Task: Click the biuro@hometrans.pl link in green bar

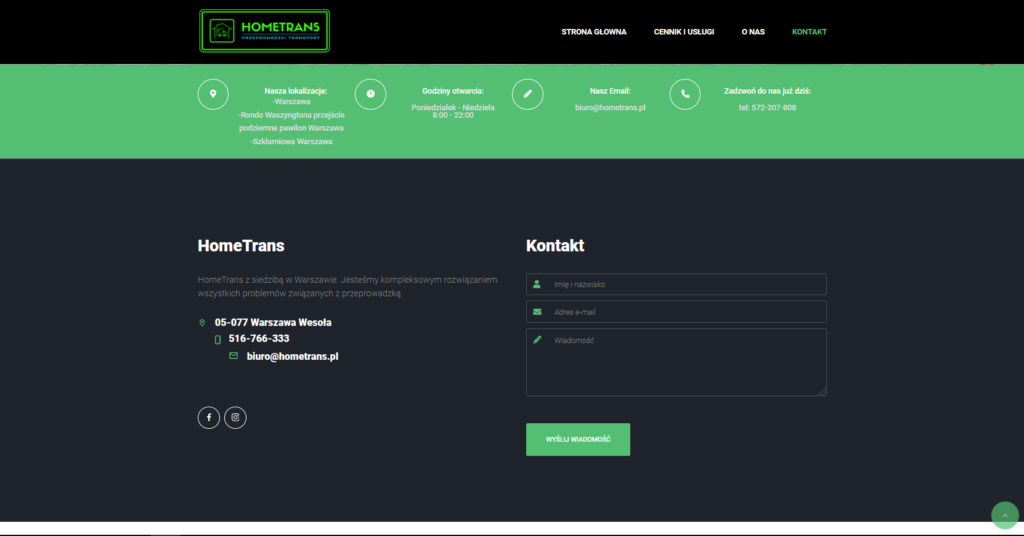Action: 610,107
